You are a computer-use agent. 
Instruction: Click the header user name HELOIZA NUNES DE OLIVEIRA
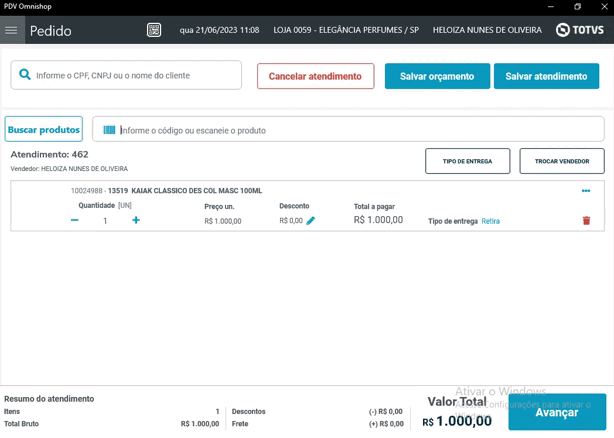point(487,30)
